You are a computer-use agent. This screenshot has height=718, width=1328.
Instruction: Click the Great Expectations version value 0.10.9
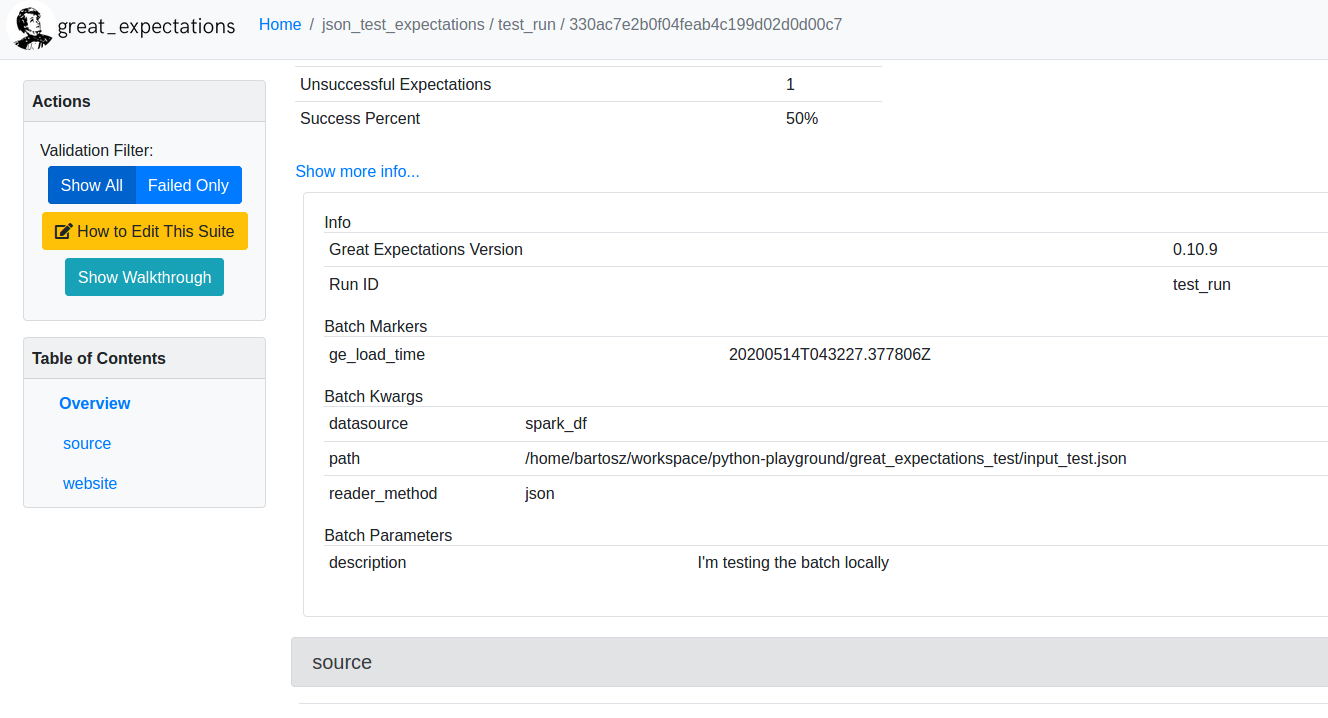coord(1195,249)
